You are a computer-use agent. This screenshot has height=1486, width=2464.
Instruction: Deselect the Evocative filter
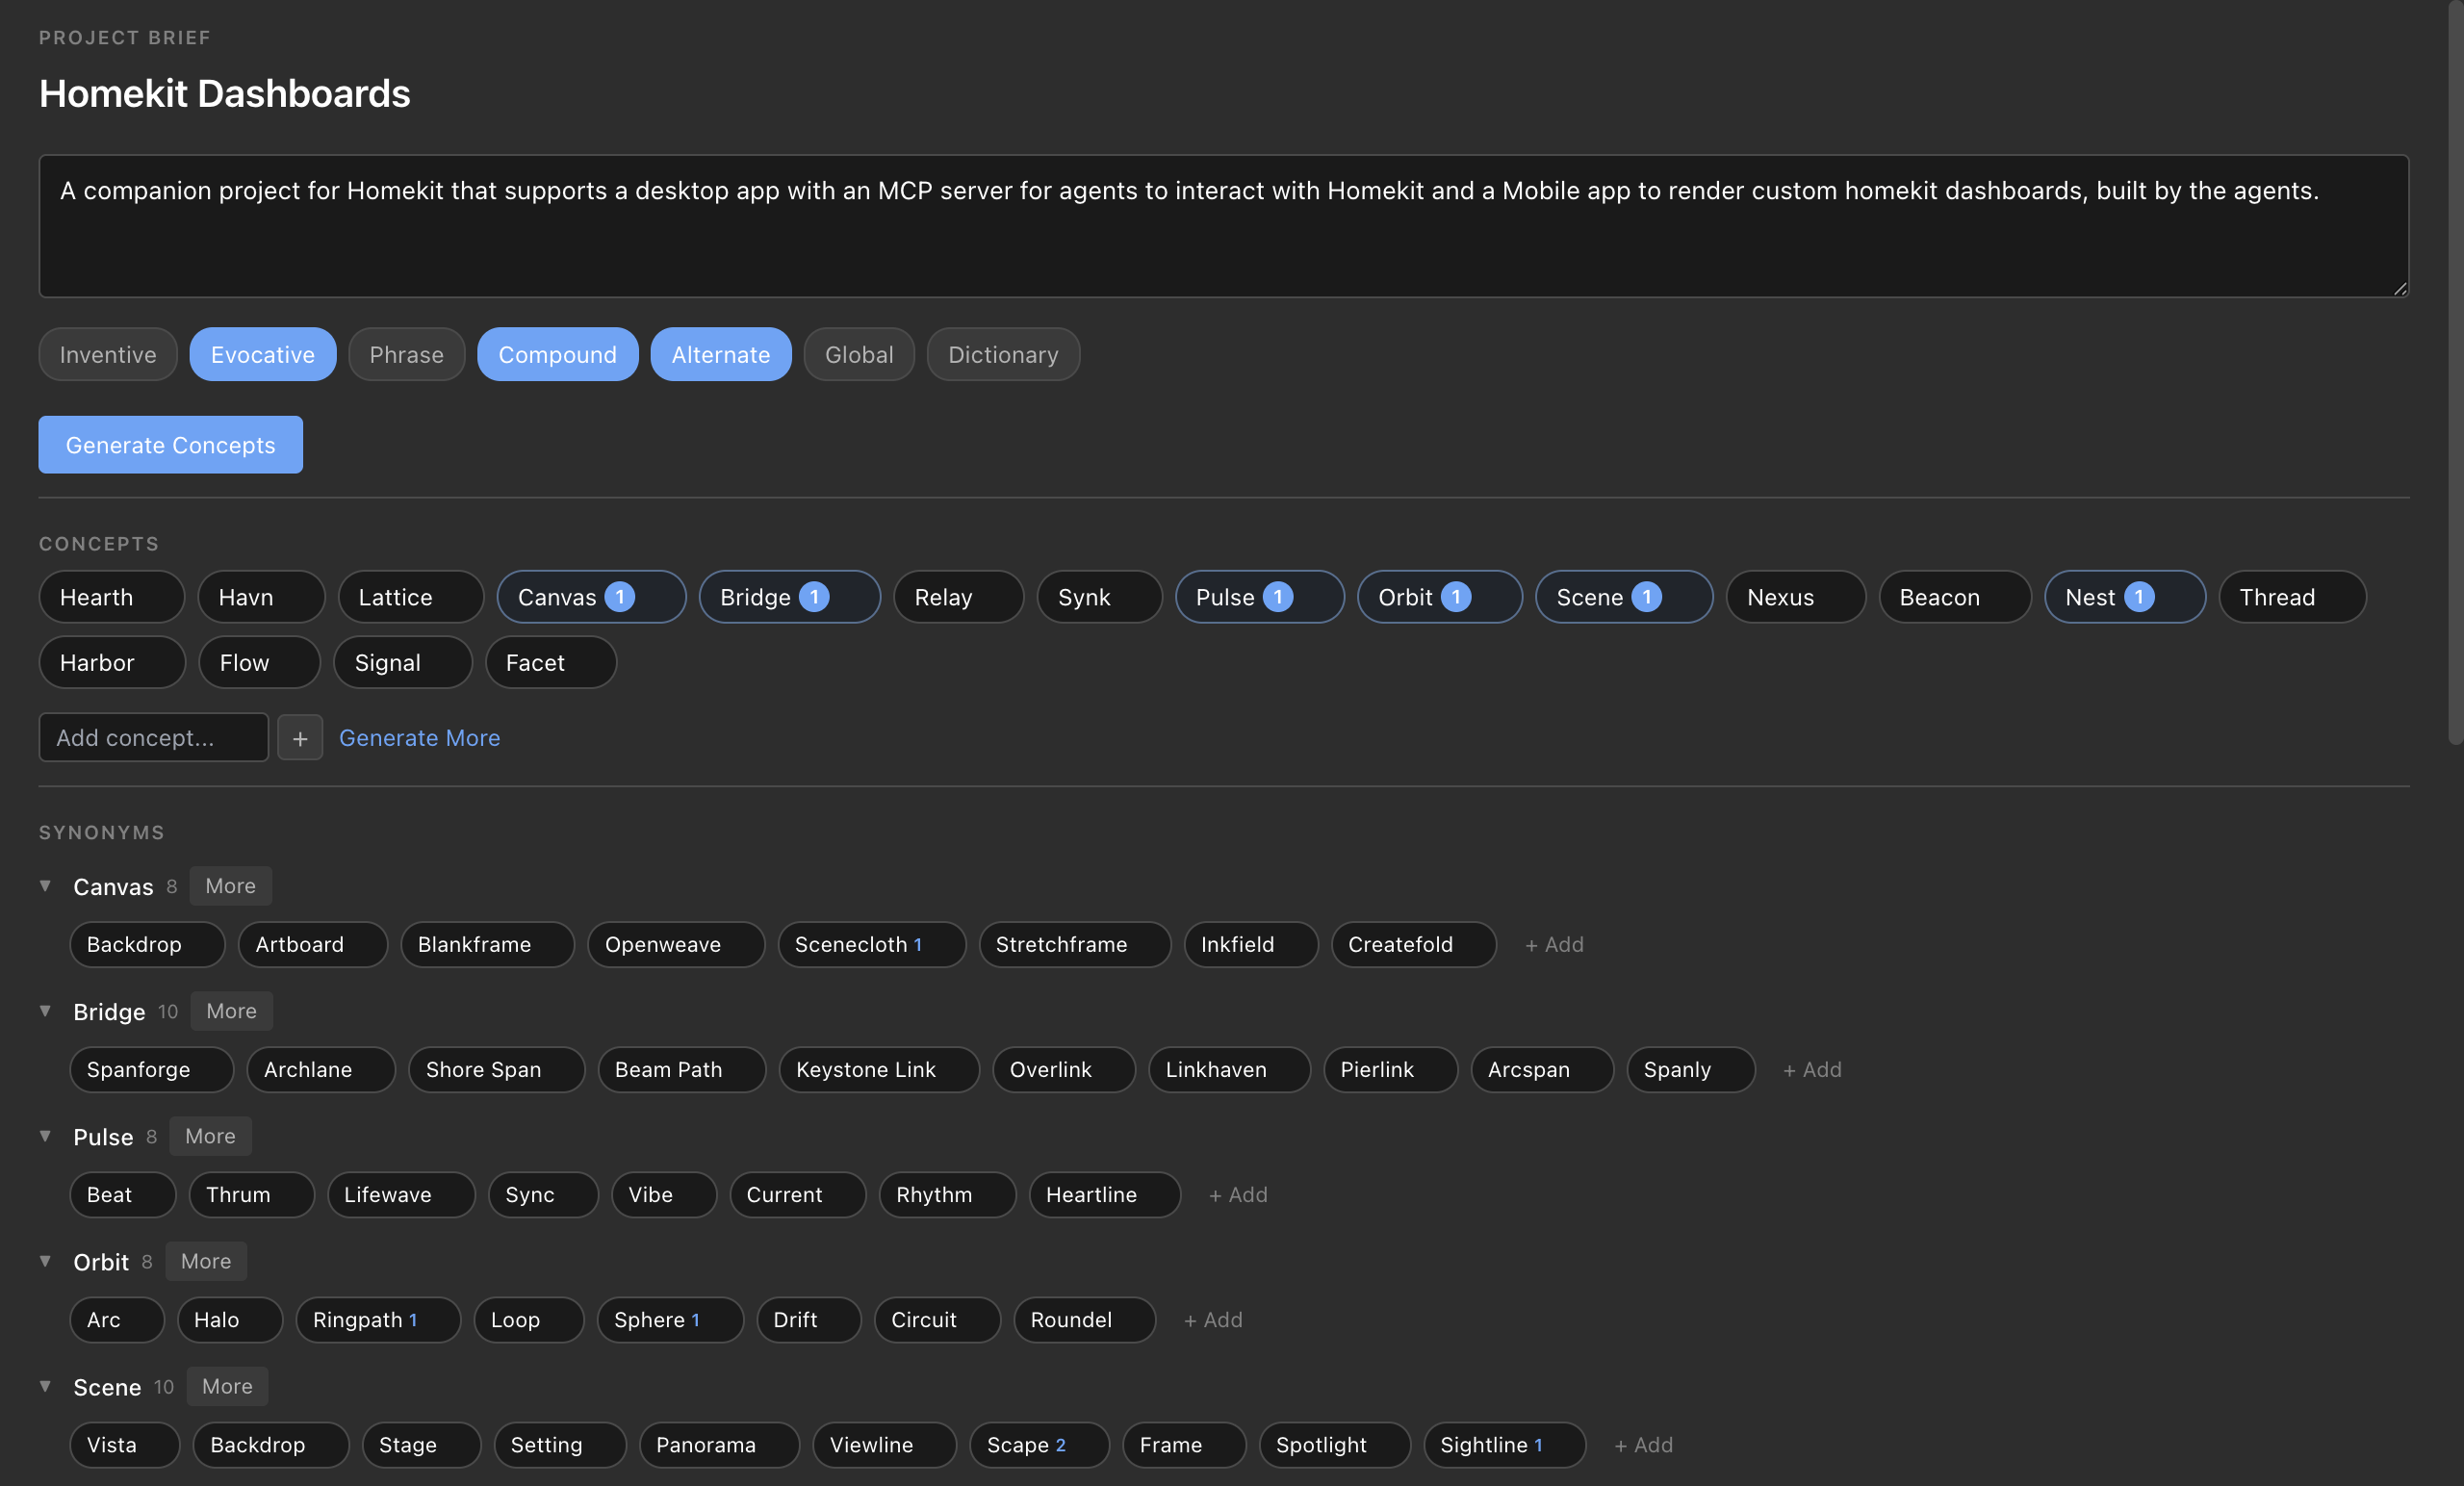(262, 354)
